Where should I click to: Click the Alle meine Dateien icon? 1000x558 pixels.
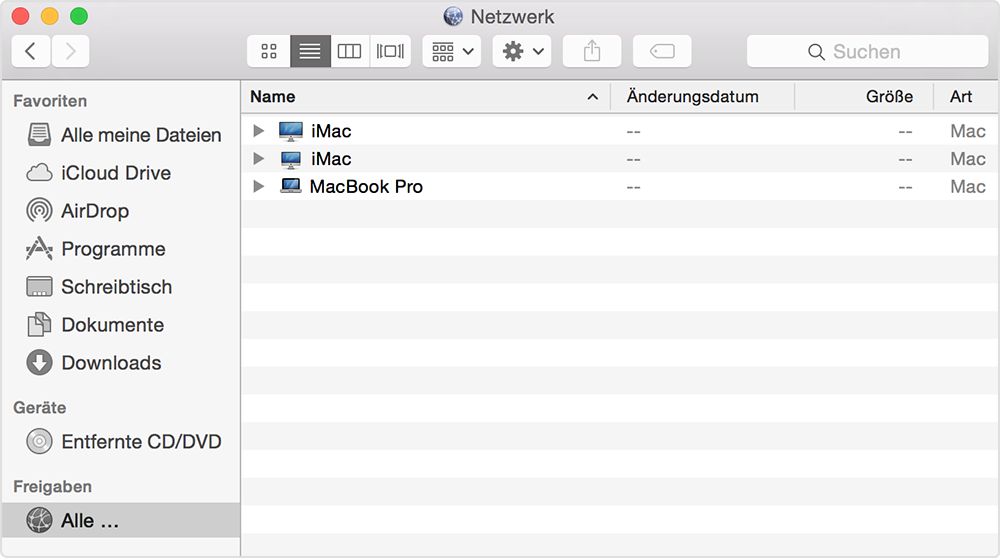pyautogui.click(x=39, y=135)
